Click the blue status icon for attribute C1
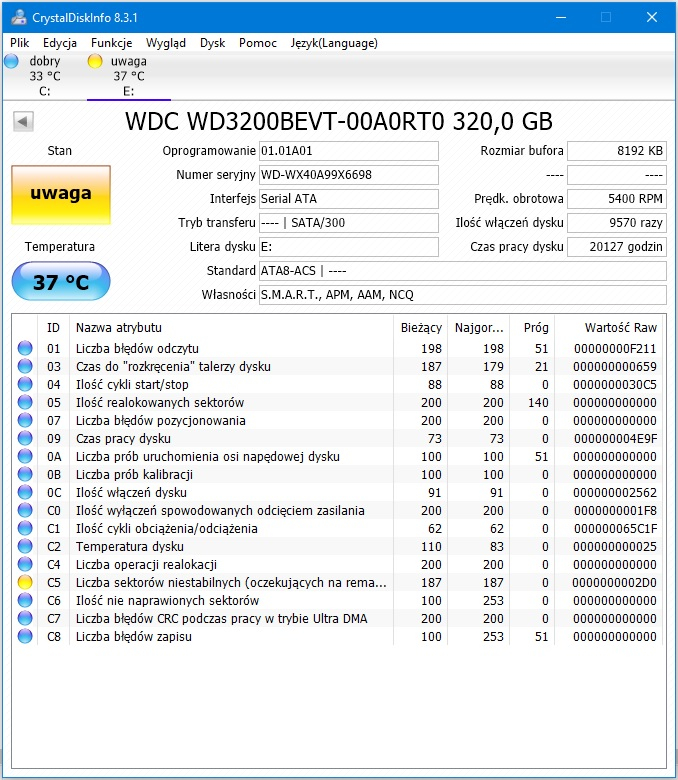Viewport: 678px width, 780px height. 25,528
